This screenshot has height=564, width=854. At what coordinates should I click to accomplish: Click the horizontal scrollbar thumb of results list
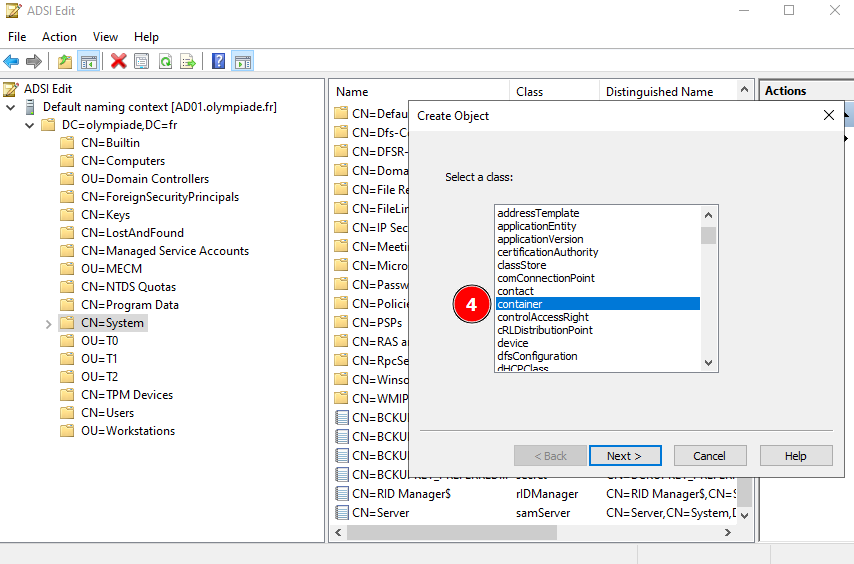[x=452, y=532]
